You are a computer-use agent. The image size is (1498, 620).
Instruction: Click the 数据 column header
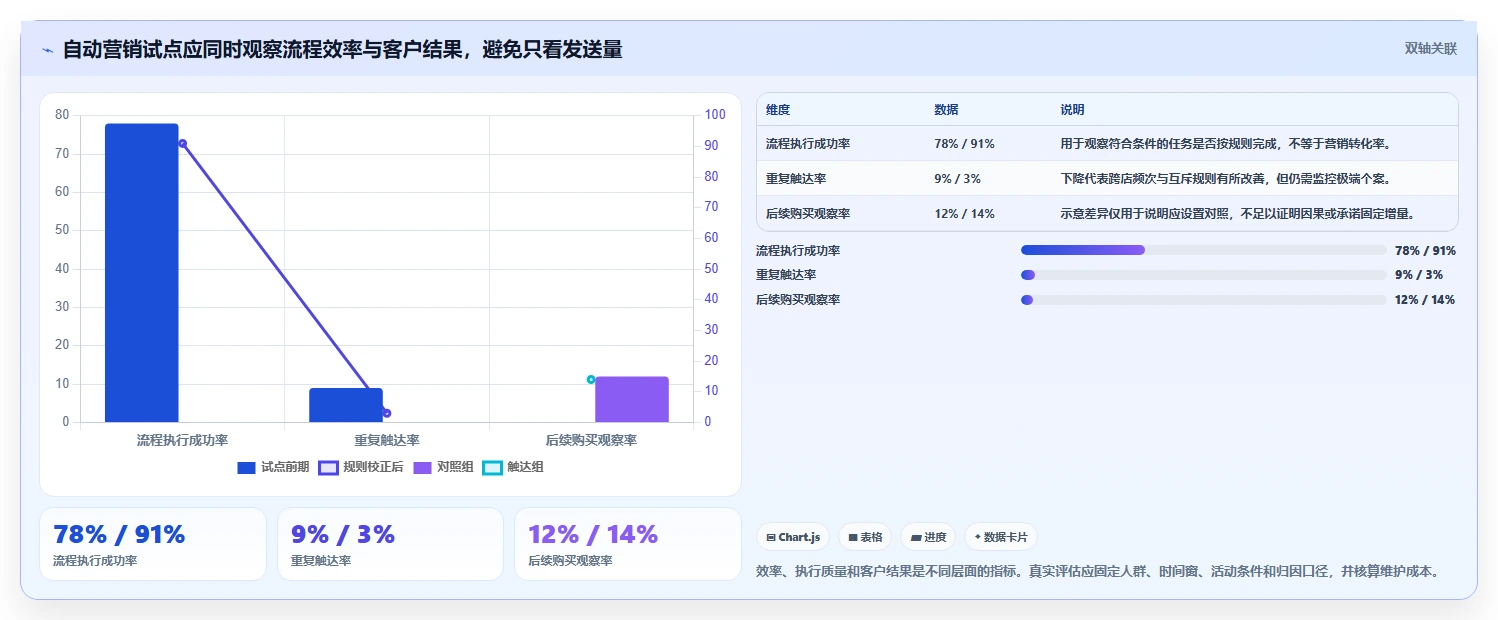[946, 110]
